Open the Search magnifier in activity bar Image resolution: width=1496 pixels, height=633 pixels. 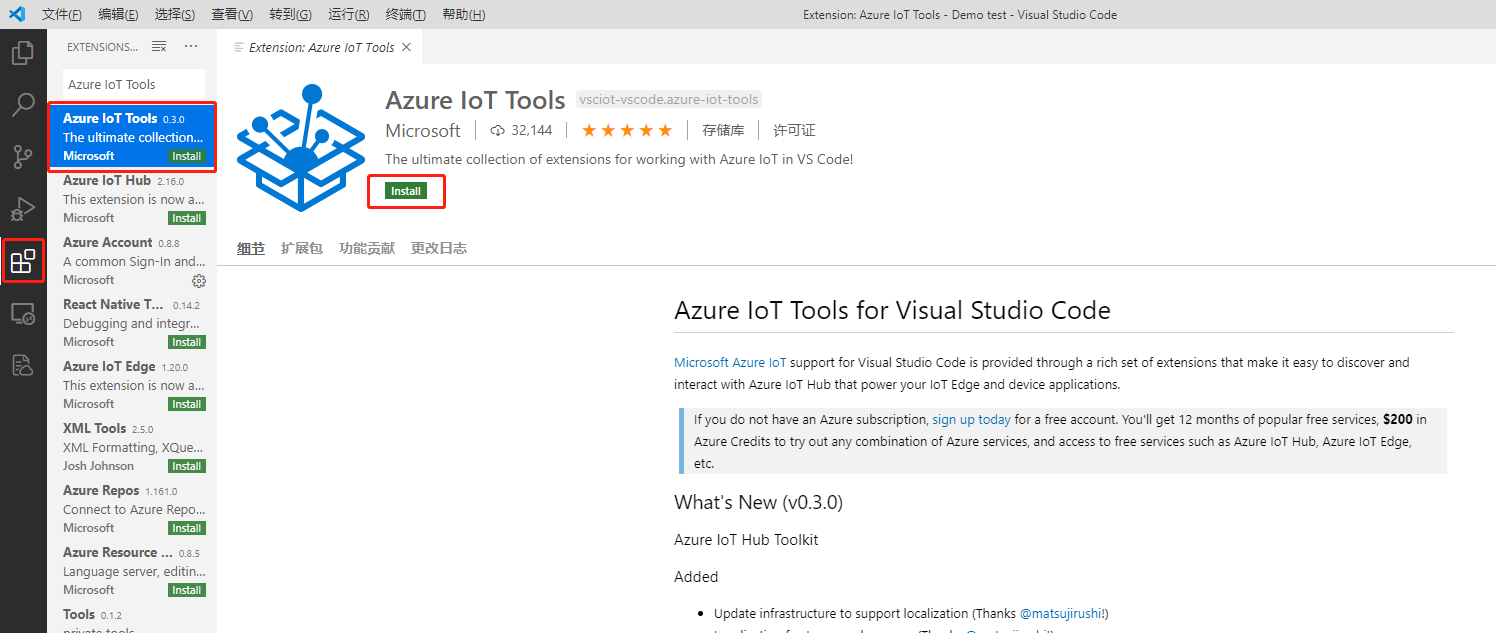[23, 105]
